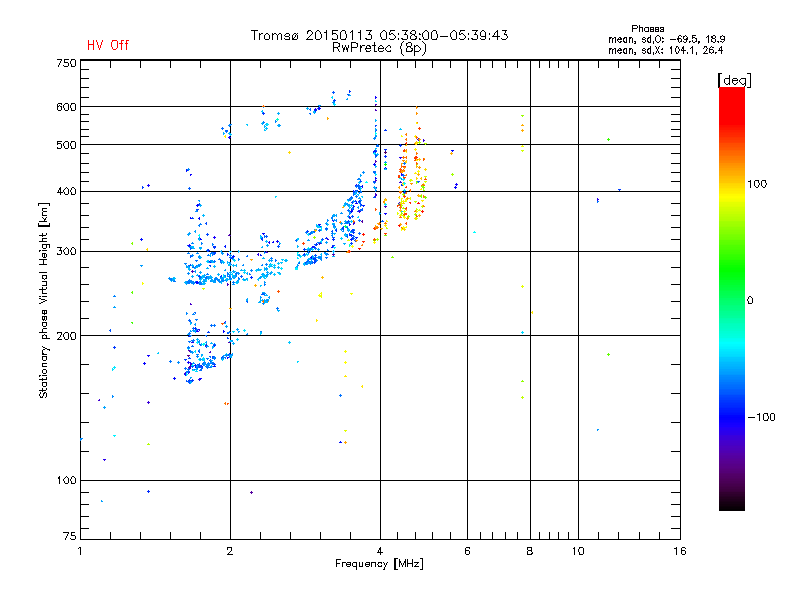Click x-axis tick label "6"
Screen dimensions: 800x600
click(467, 551)
